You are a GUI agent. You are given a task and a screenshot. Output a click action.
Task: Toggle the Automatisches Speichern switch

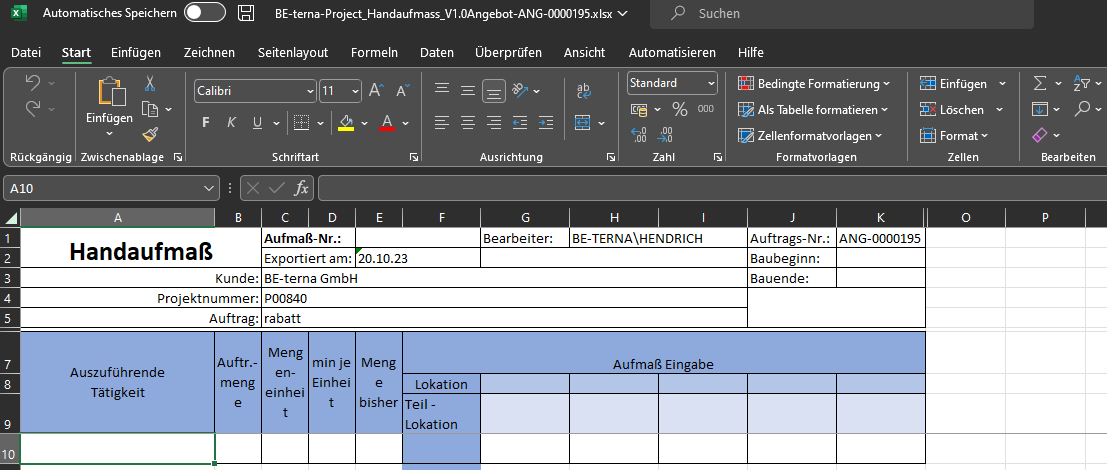tap(205, 13)
